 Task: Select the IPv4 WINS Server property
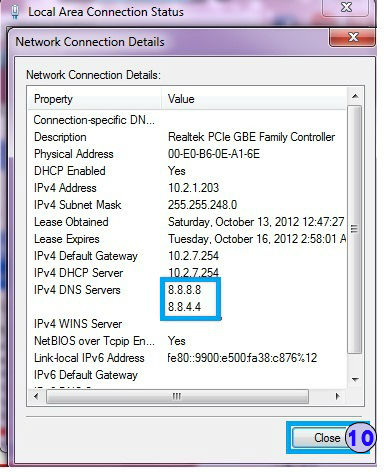click(78, 324)
